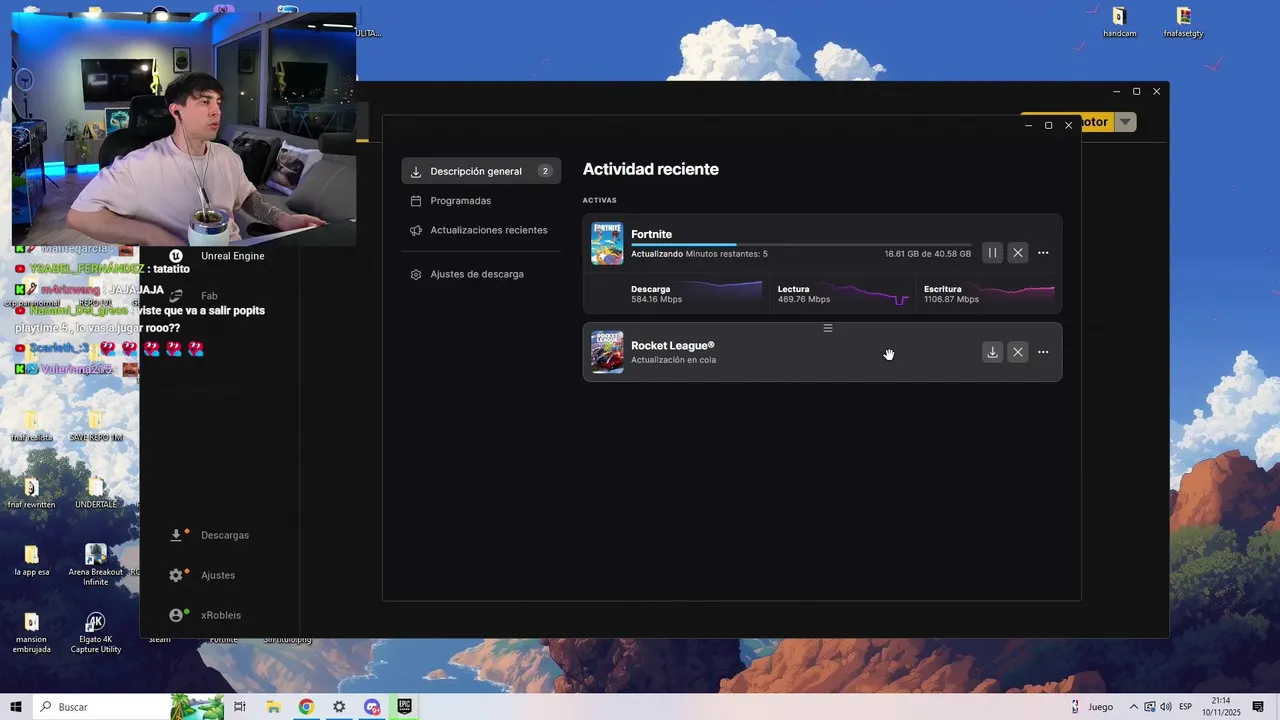Open Google Chrome from the taskbar
This screenshot has width=1280, height=720.
pos(306,707)
